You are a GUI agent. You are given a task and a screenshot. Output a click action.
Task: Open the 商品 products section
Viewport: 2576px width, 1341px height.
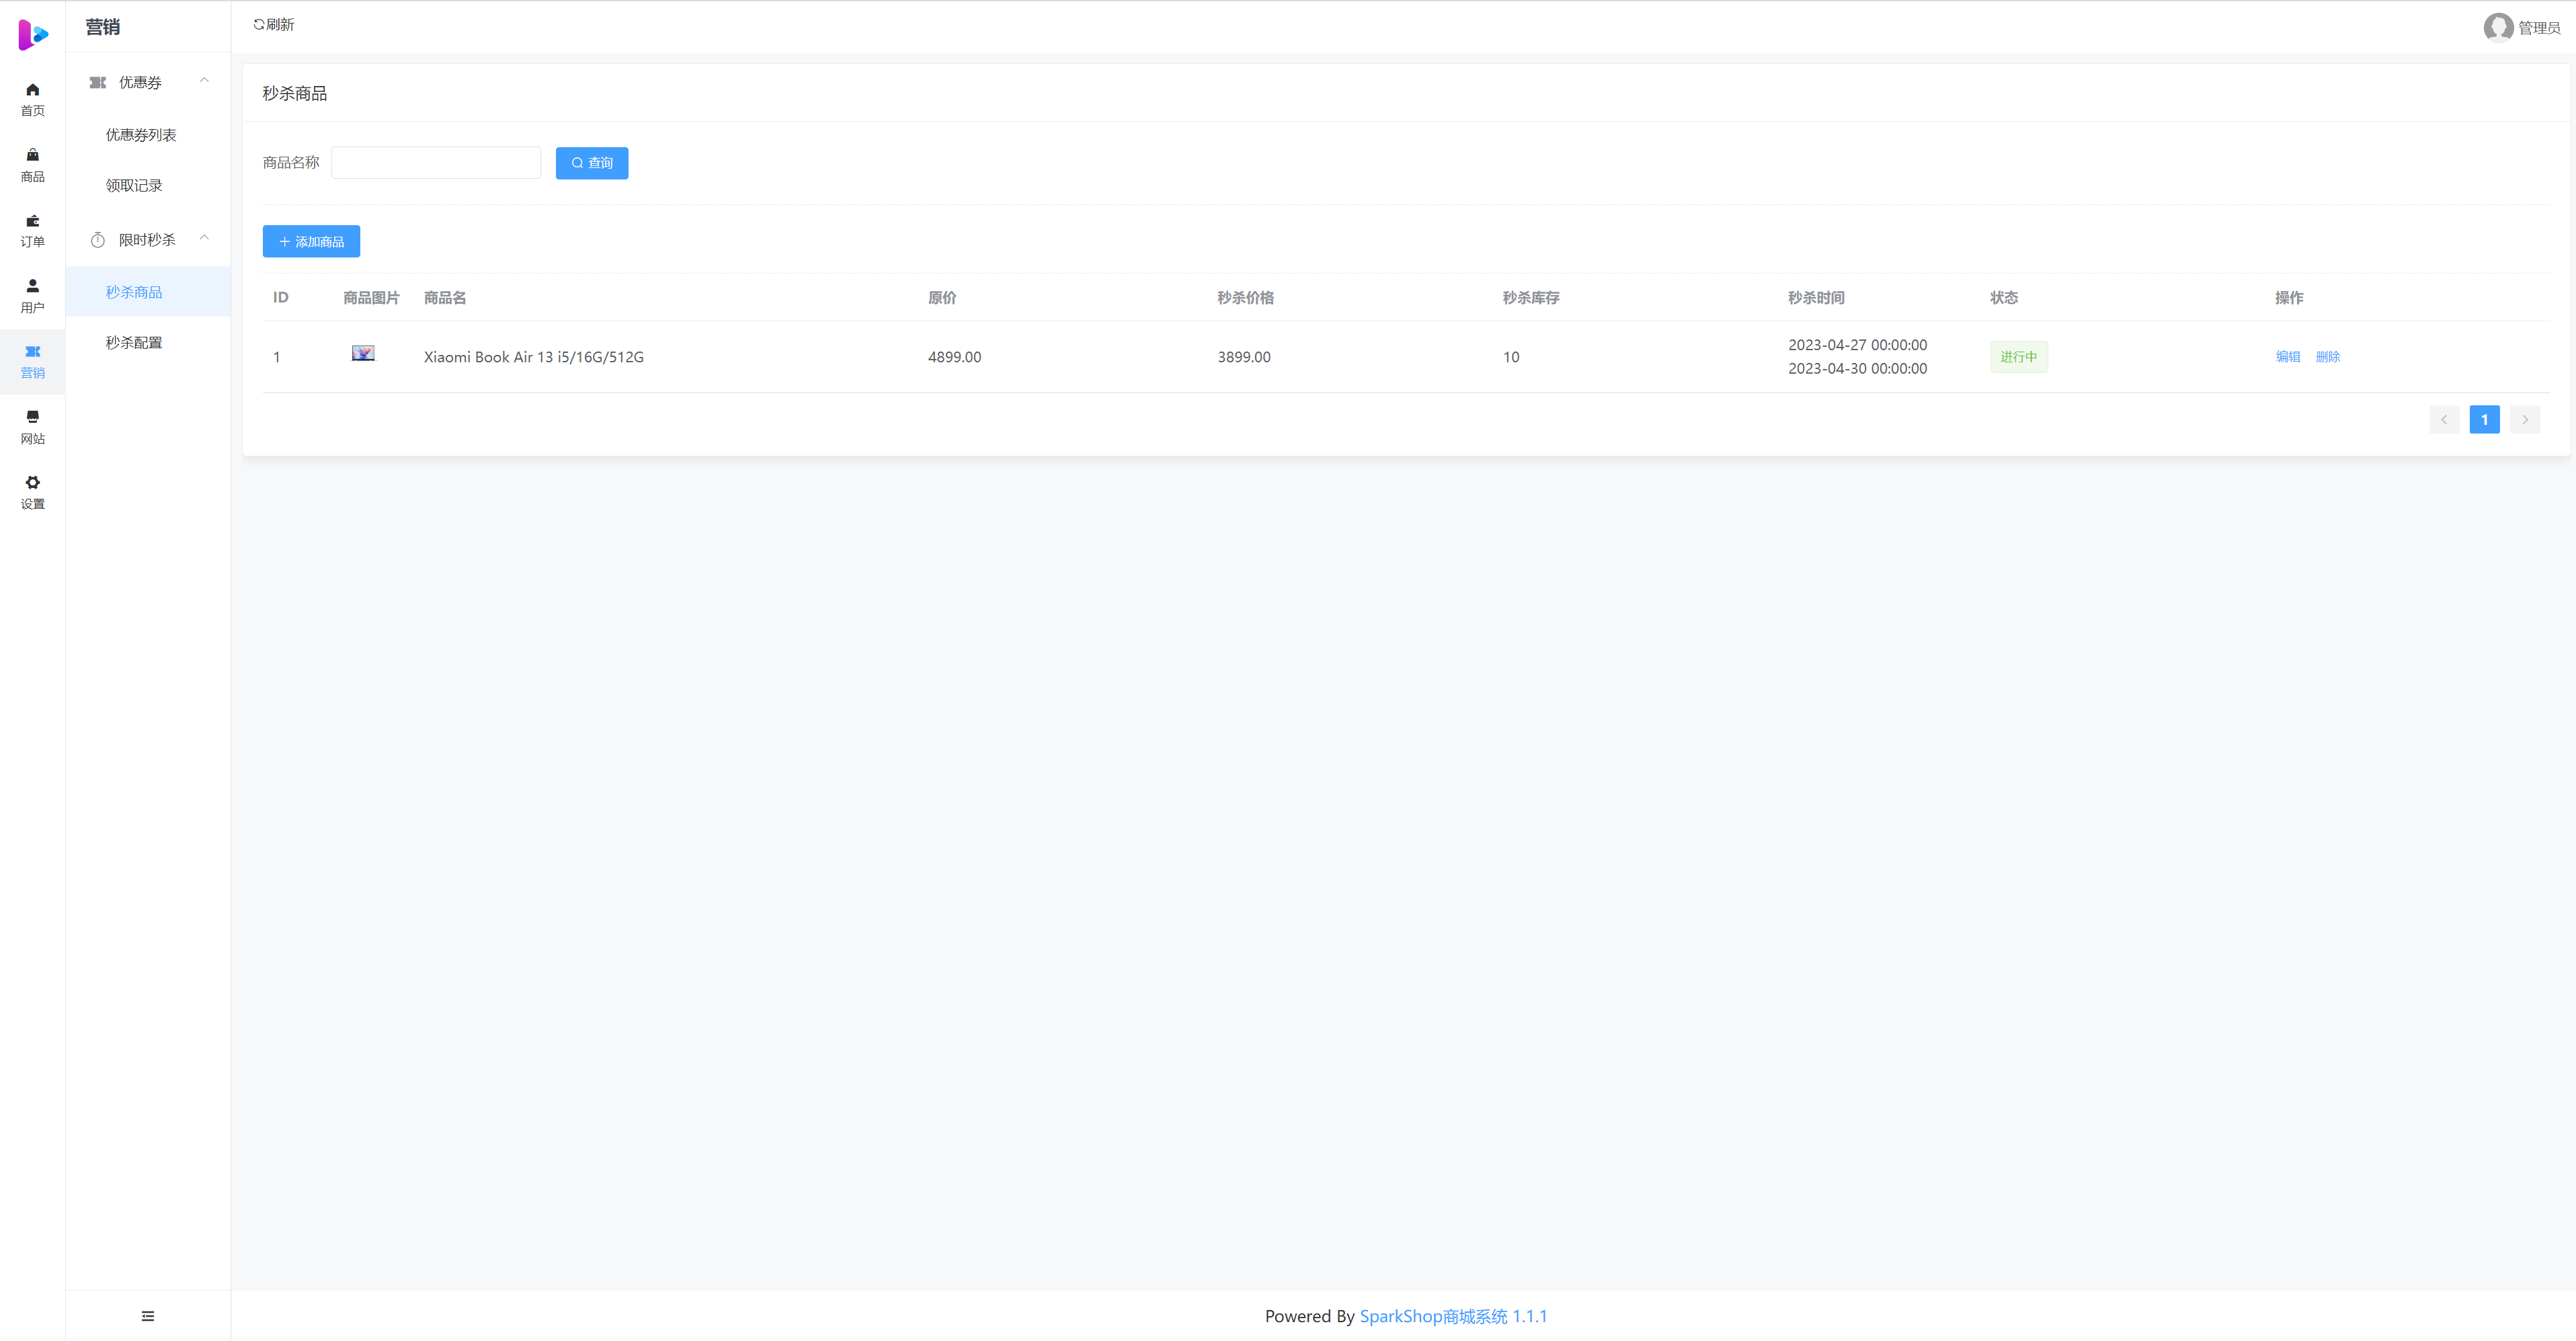tap(33, 165)
